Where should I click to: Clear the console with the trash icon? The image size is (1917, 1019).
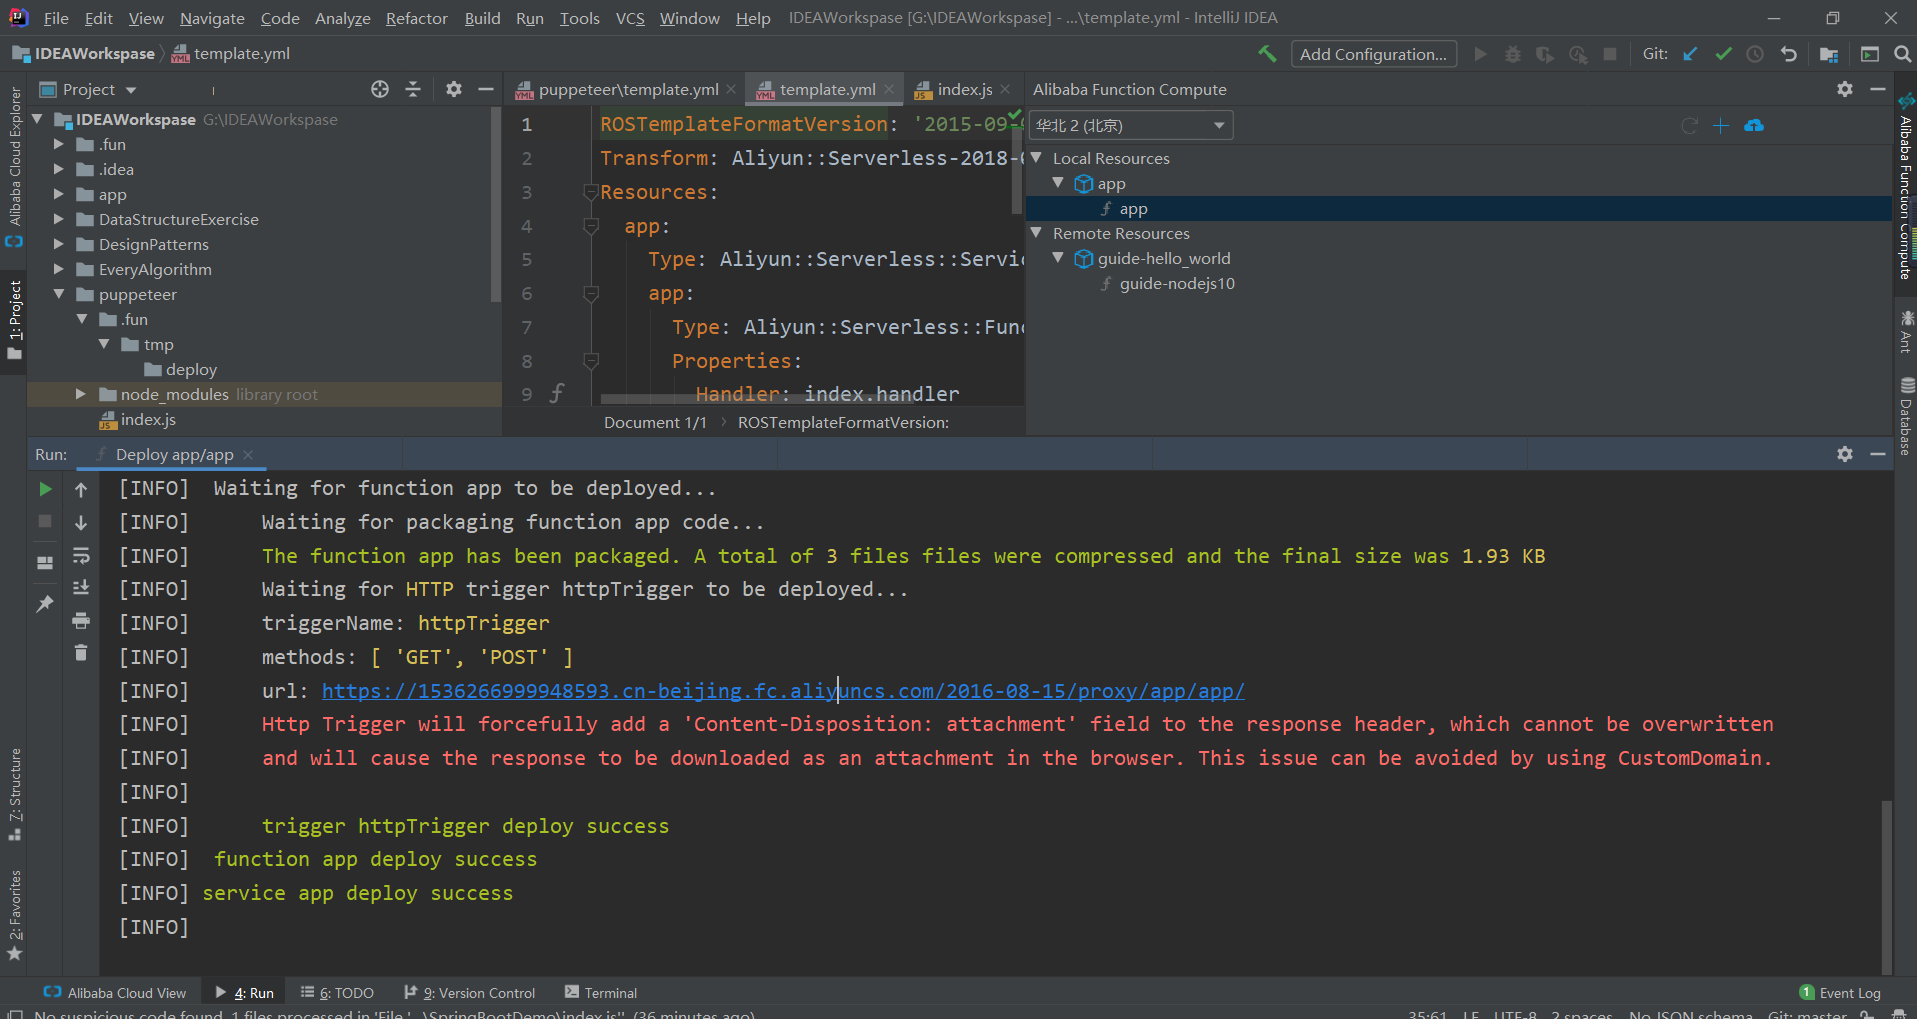click(x=81, y=653)
